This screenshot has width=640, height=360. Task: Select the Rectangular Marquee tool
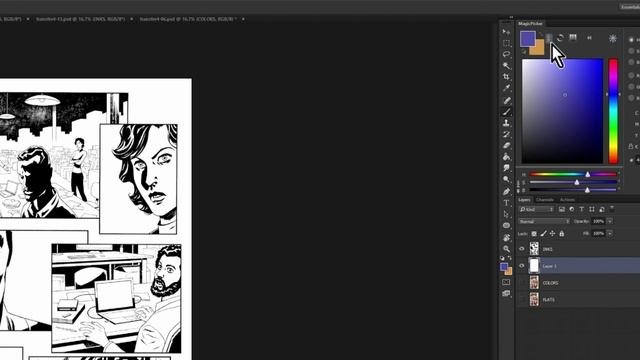(x=506, y=43)
